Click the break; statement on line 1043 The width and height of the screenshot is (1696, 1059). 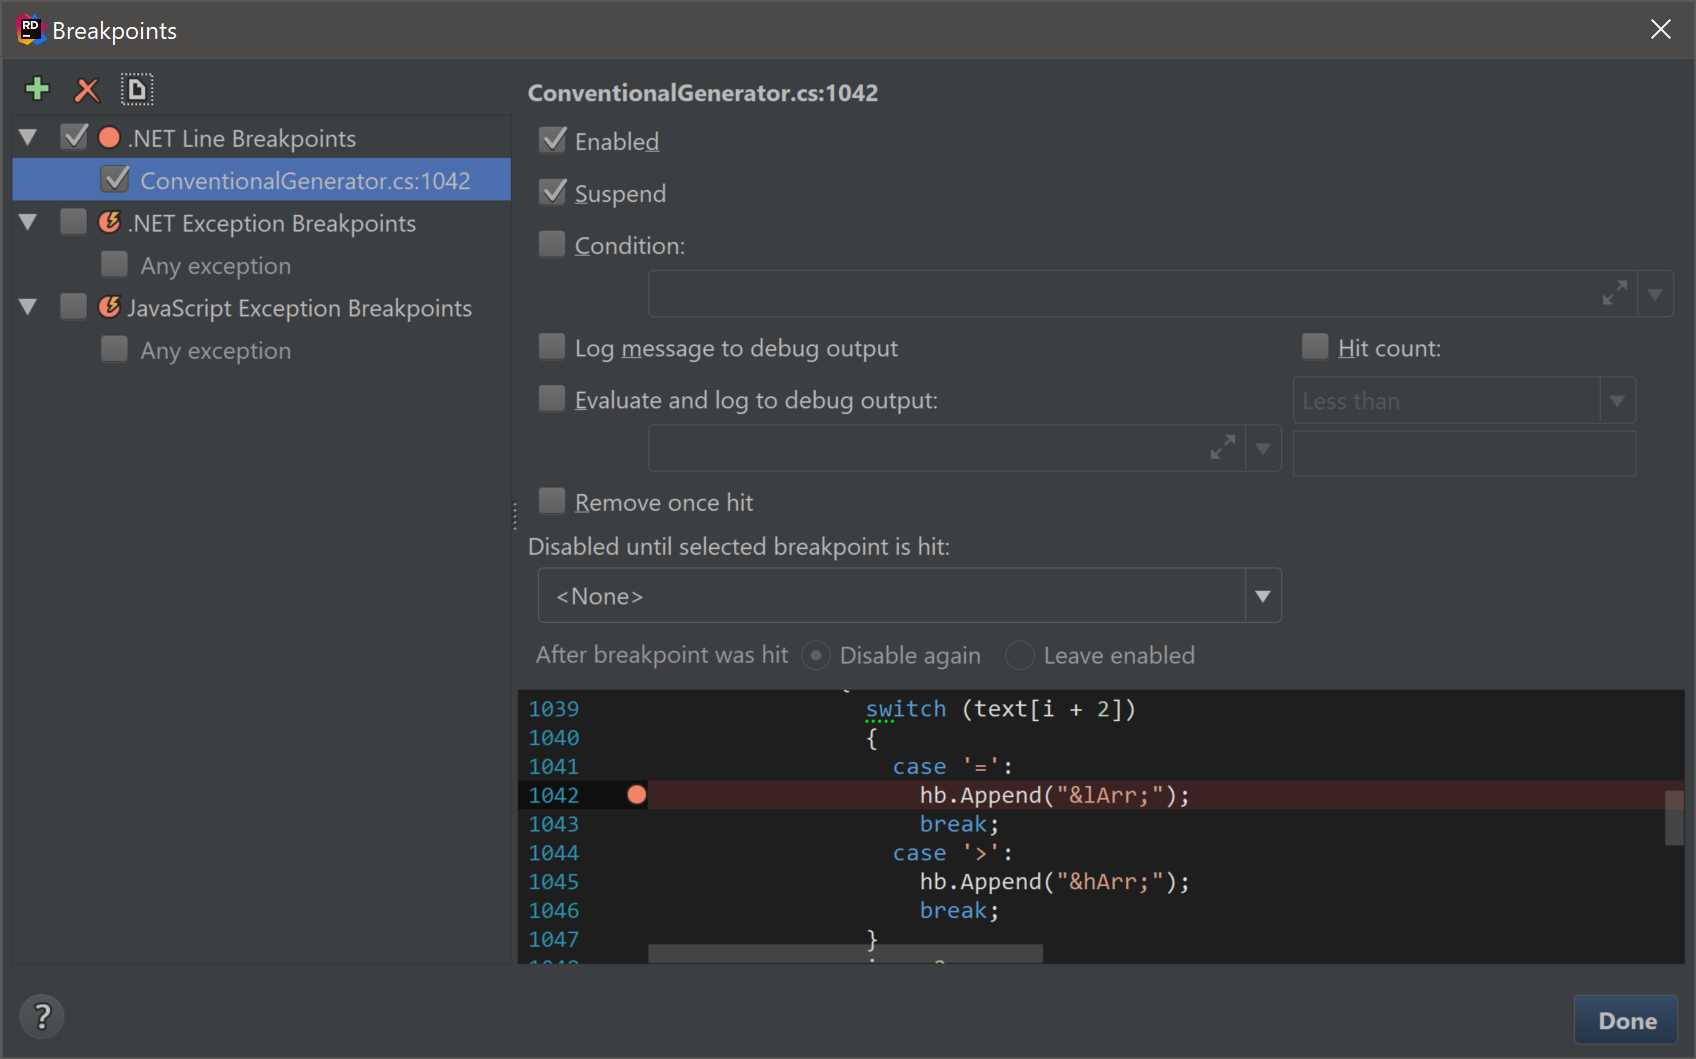click(x=960, y=824)
